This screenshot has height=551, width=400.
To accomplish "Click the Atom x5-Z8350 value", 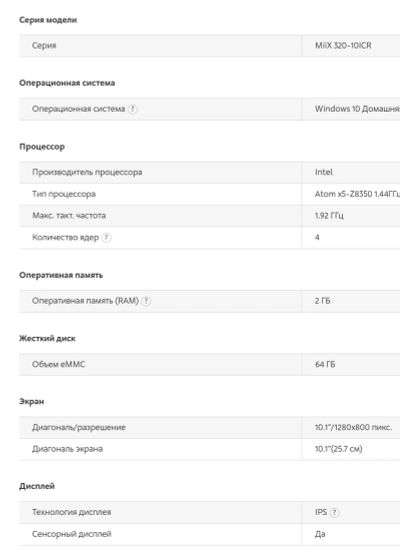I will point(357,194).
